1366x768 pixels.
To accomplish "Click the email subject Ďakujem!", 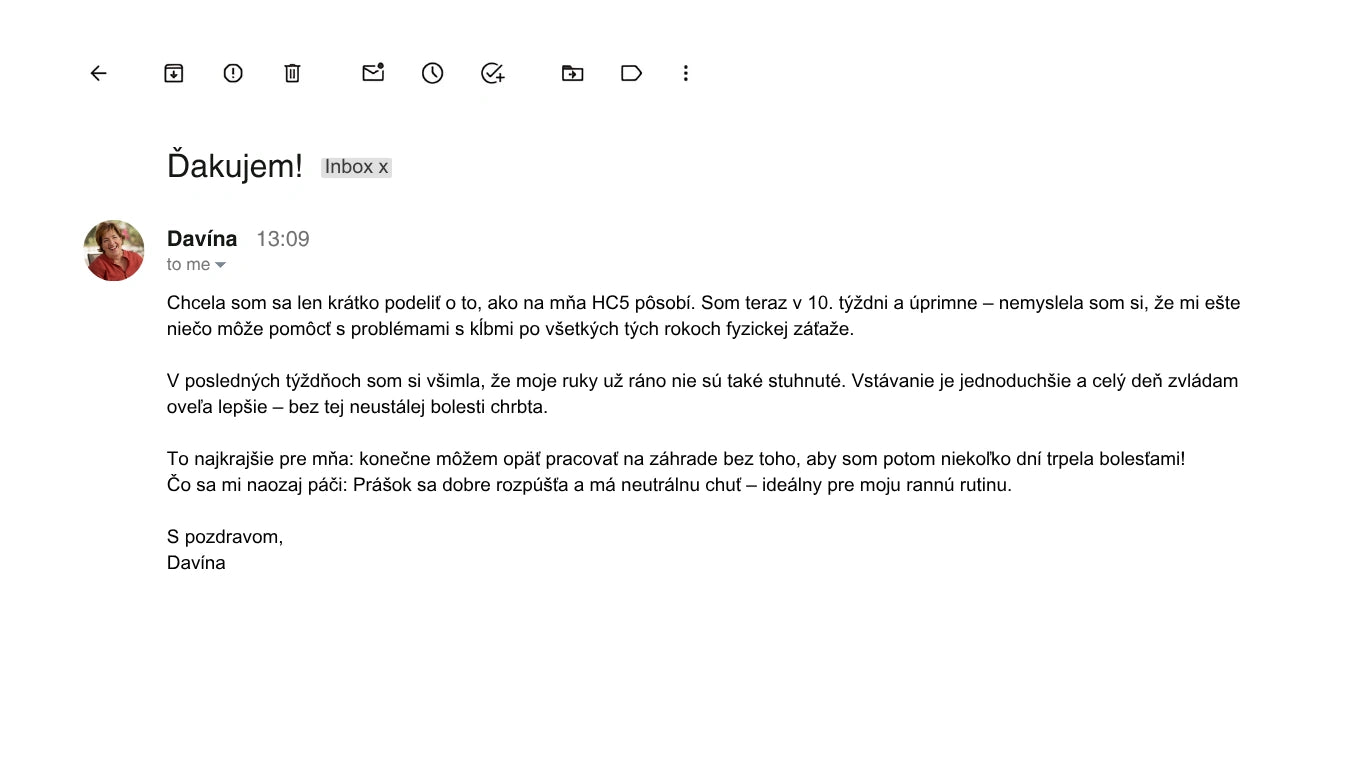I will tap(234, 166).
